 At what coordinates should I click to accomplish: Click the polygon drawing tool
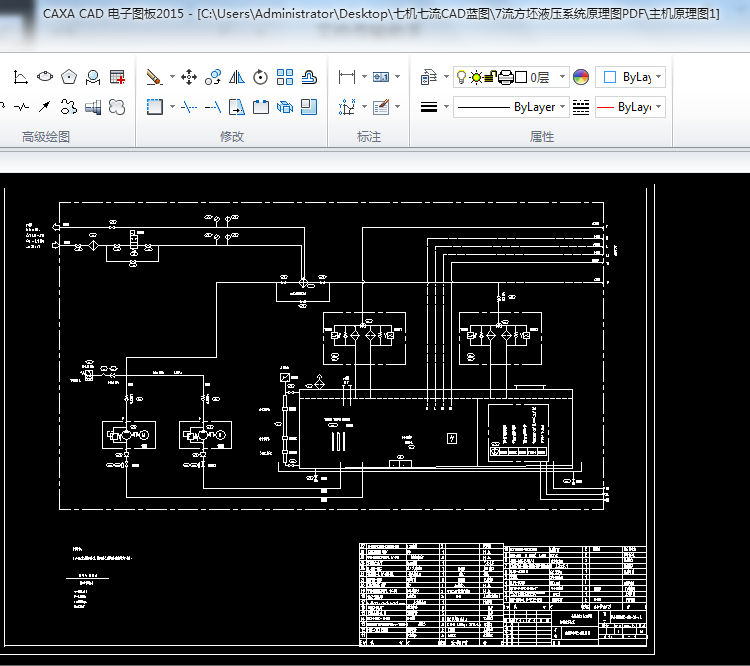click(x=69, y=77)
